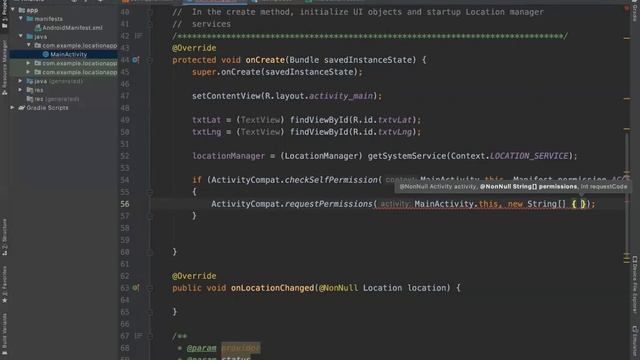Image resolution: width=640 pixels, height=360 pixels.
Task: Click the manifests folder icon
Action: click(x=29, y=19)
